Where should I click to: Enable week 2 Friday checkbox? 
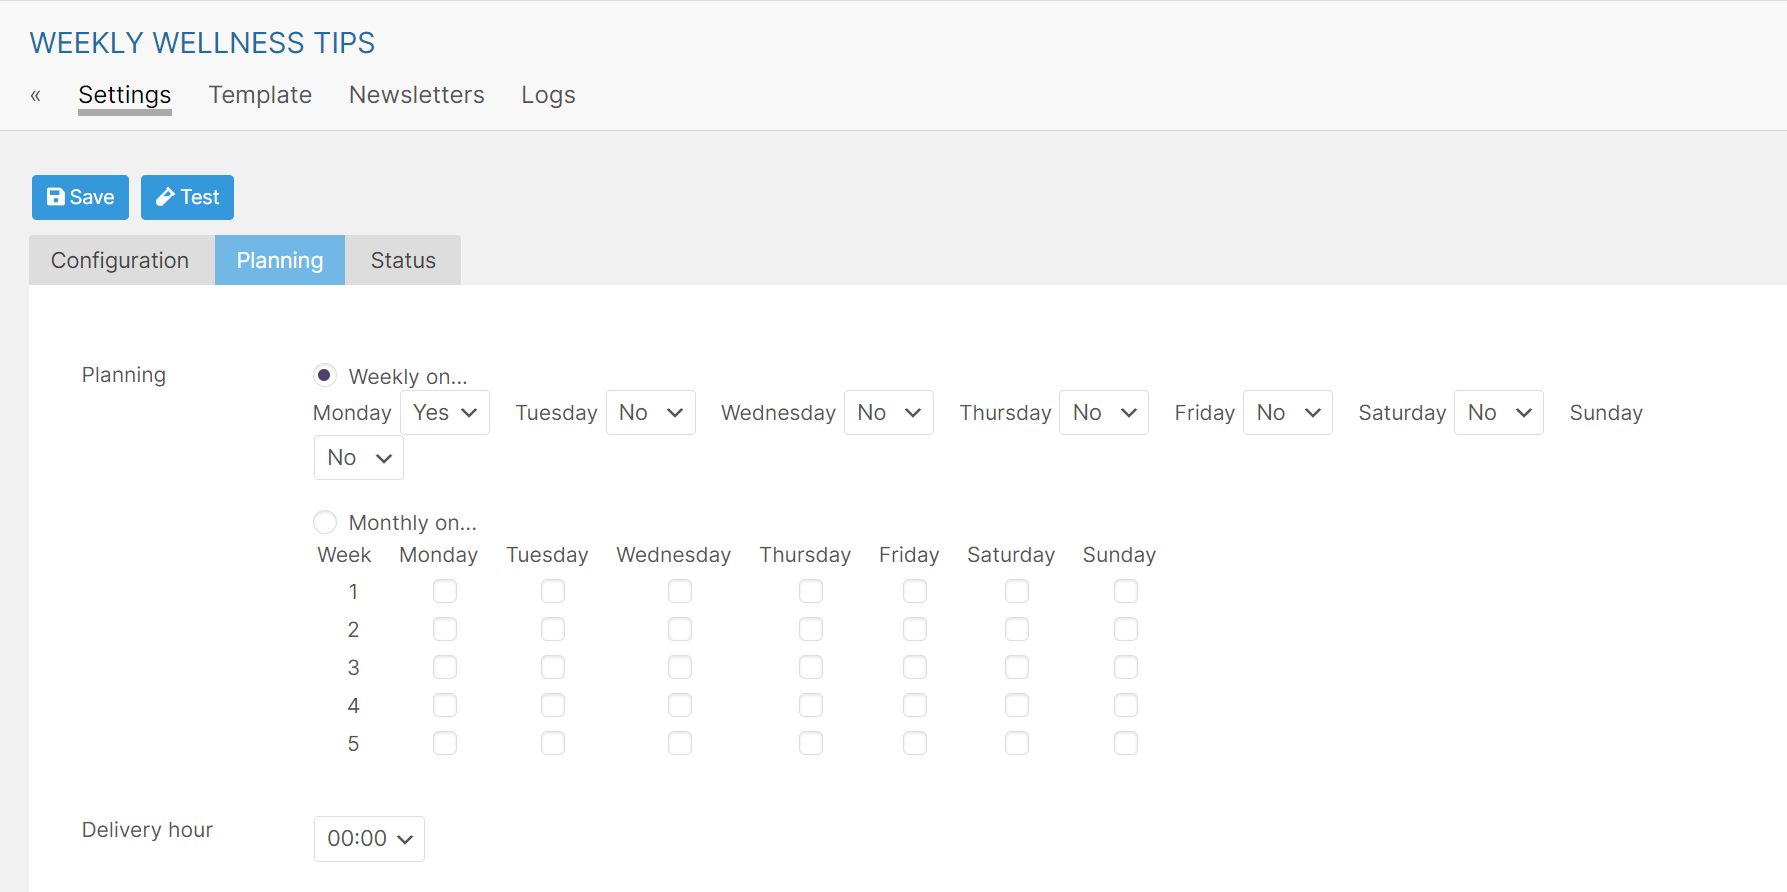(x=915, y=629)
